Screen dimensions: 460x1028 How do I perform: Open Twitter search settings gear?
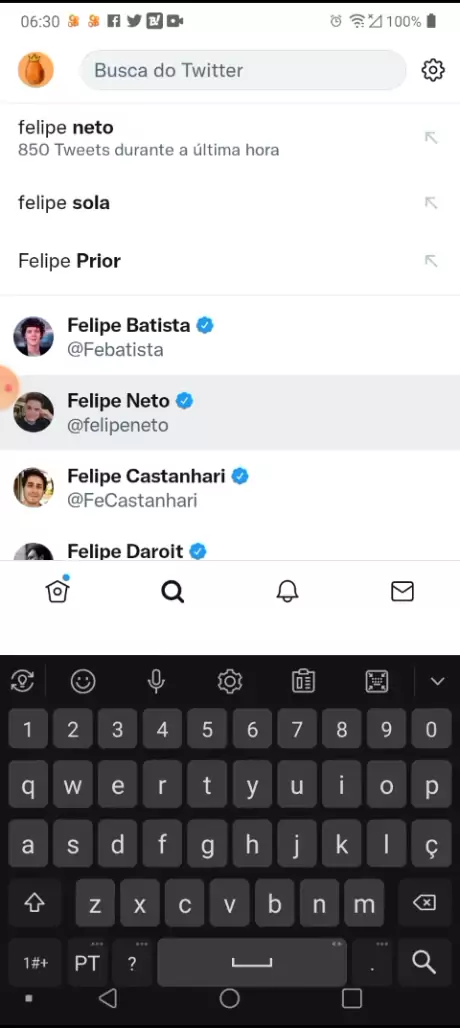[x=432, y=69]
